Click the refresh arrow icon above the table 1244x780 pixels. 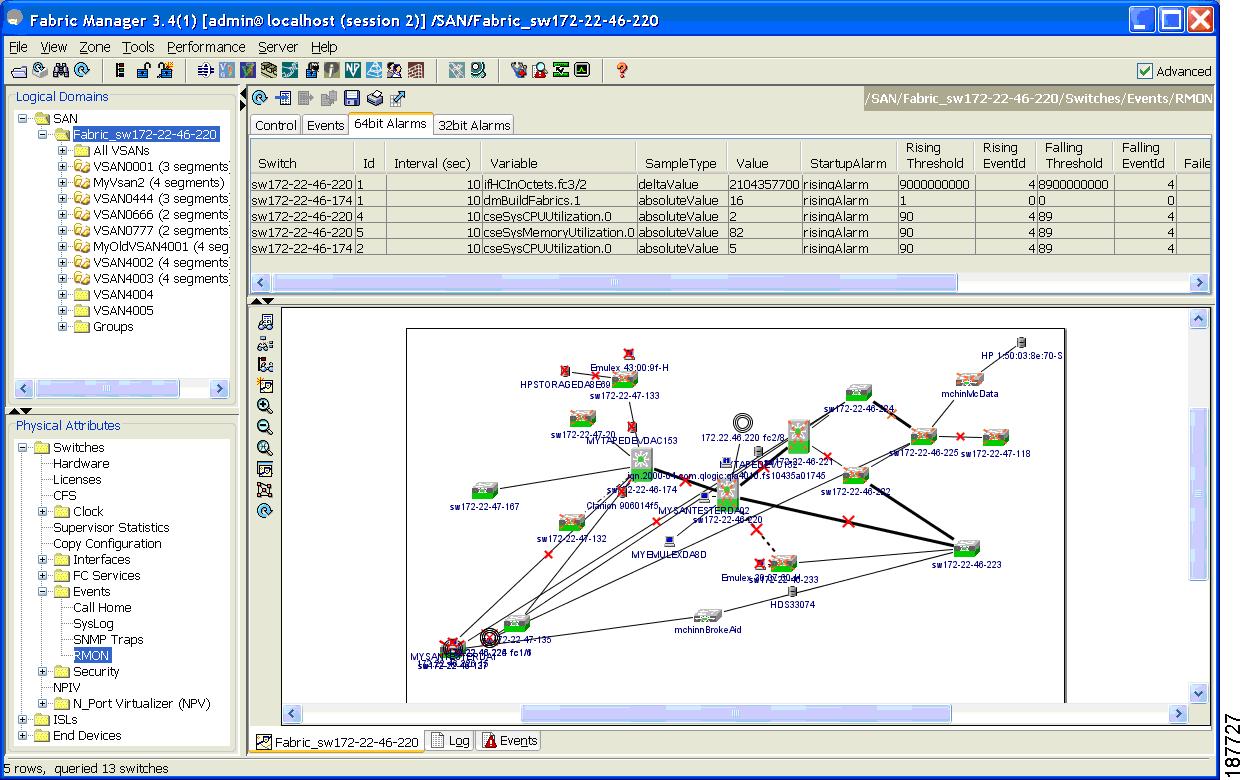pyautogui.click(x=259, y=97)
